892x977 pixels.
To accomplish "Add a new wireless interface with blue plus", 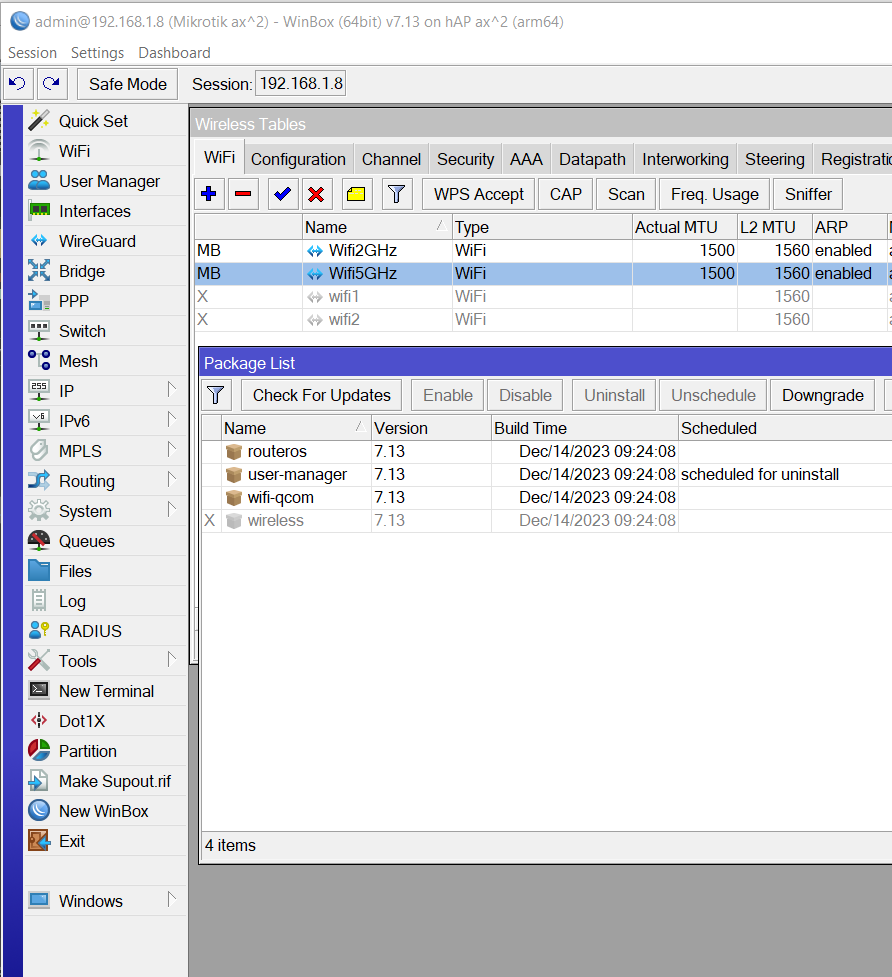I will coord(209,193).
